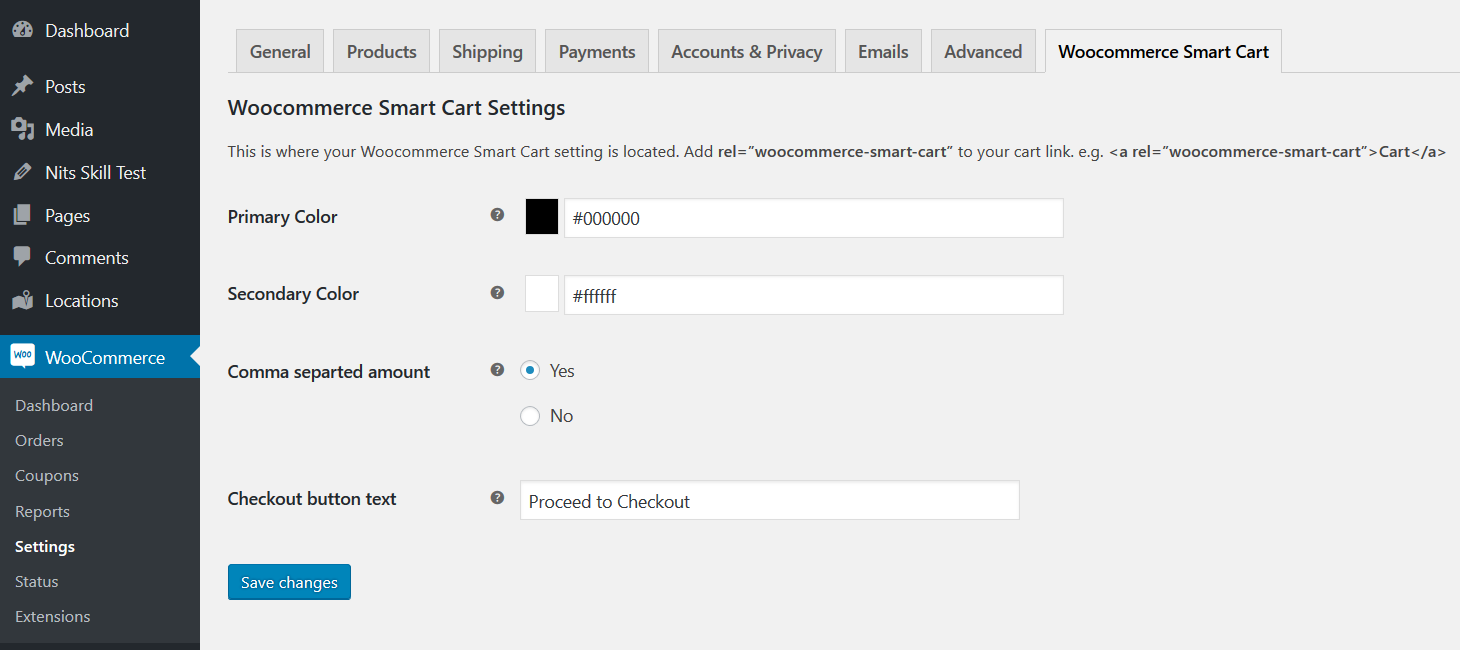The height and width of the screenshot is (650, 1460).
Task: Select Yes for comma separated amount
Action: (530, 371)
